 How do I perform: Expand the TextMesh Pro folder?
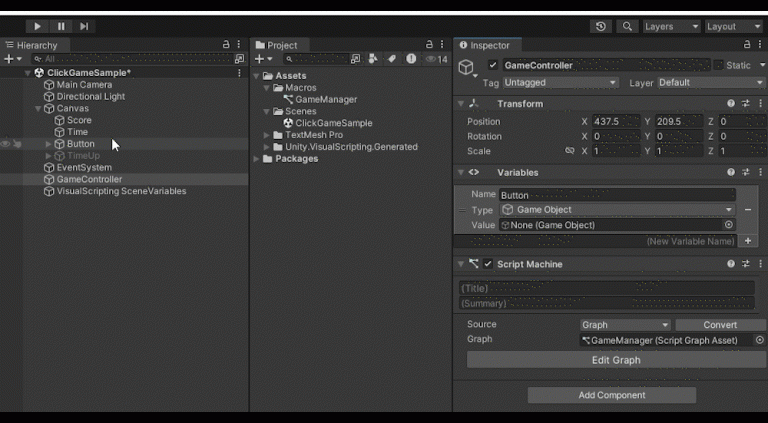coord(267,135)
